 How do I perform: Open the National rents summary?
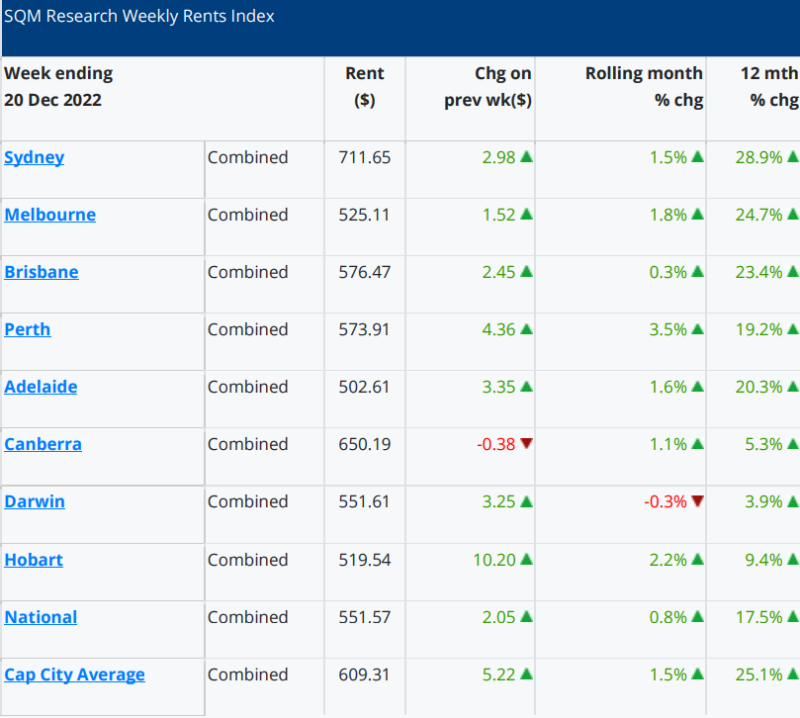[41, 617]
